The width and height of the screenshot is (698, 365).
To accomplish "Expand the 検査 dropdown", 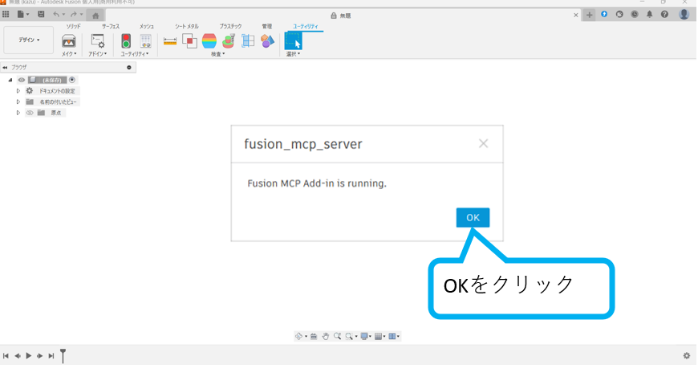I will click(218, 54).
